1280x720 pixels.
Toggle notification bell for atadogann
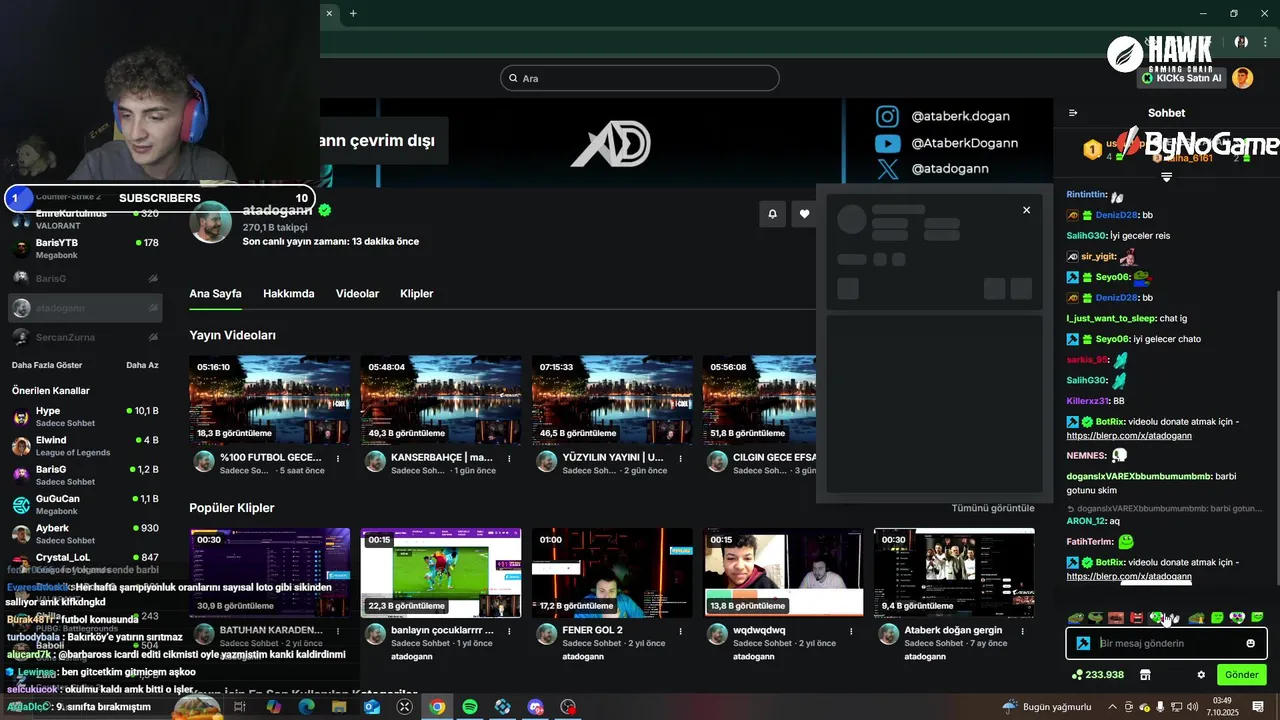pos(772,213)
